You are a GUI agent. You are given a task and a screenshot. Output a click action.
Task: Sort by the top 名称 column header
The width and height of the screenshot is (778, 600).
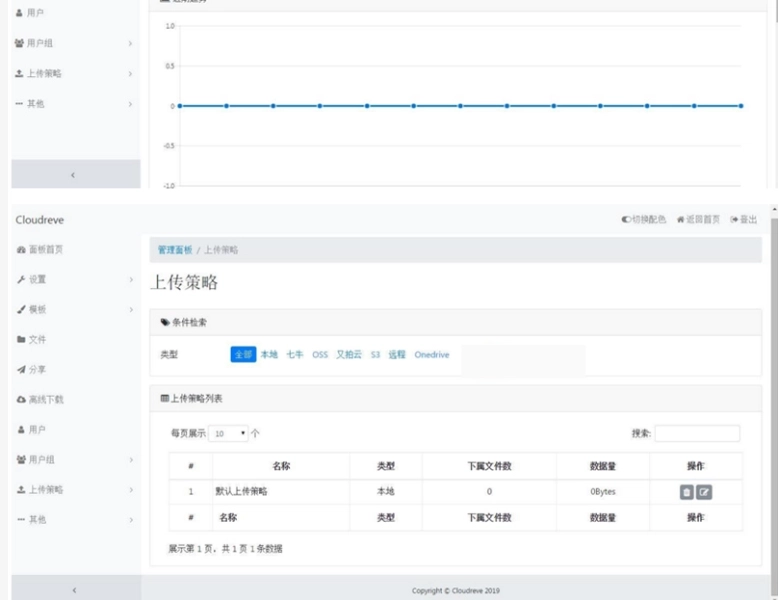coord(281,466)
